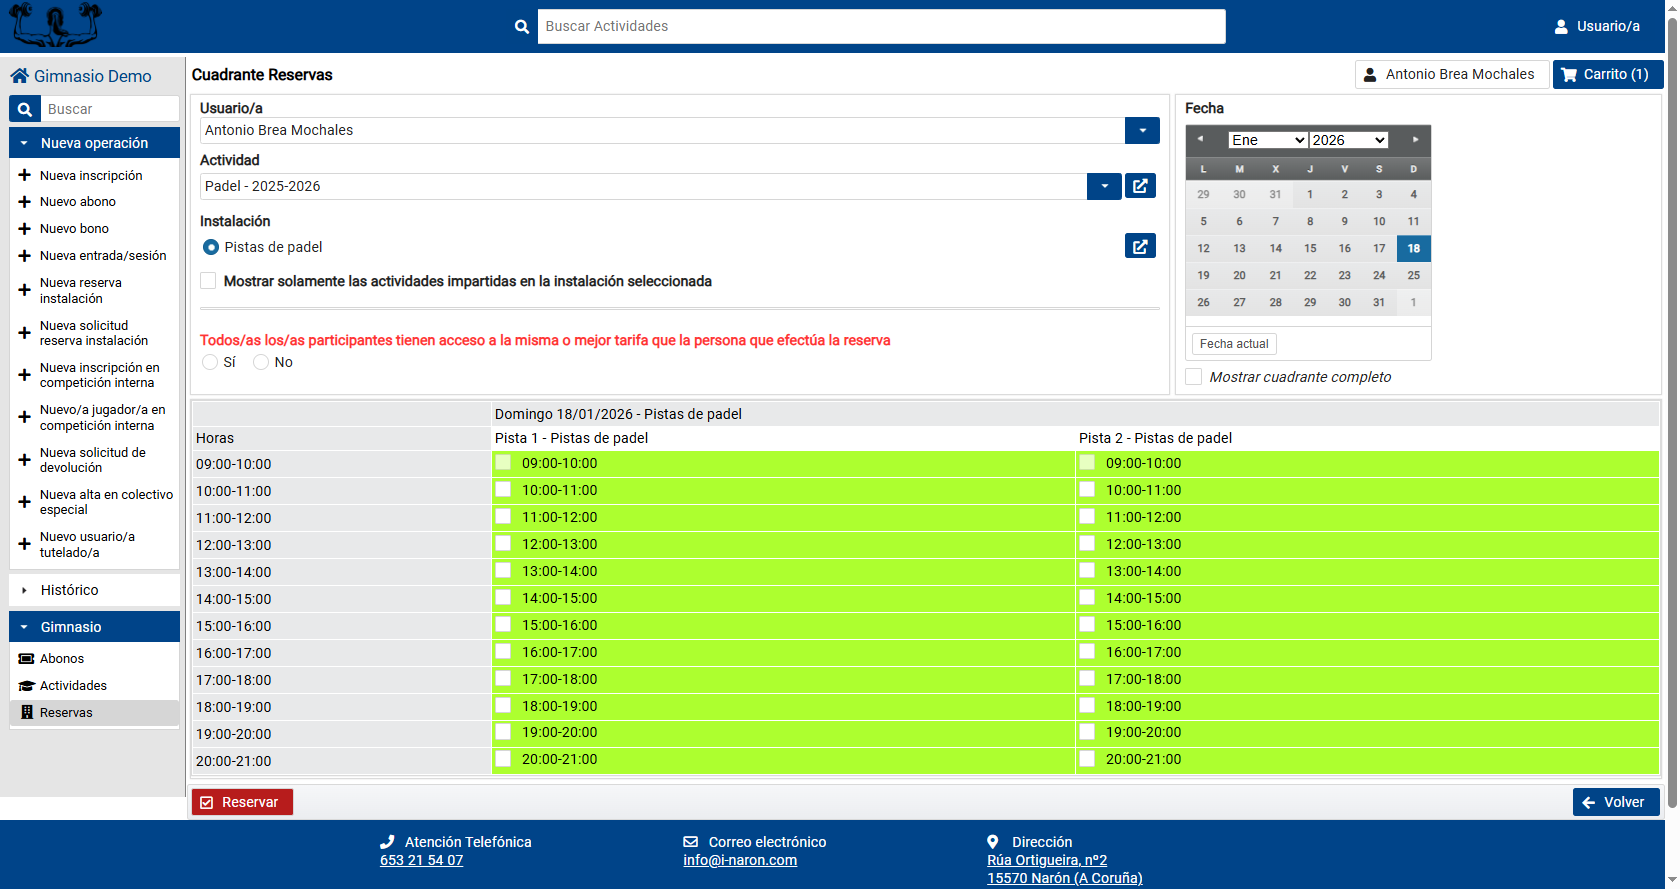The image size is (1680, 889).
Task: Open the Carrito shopping cart
Action: click(x=1607, y=75)
